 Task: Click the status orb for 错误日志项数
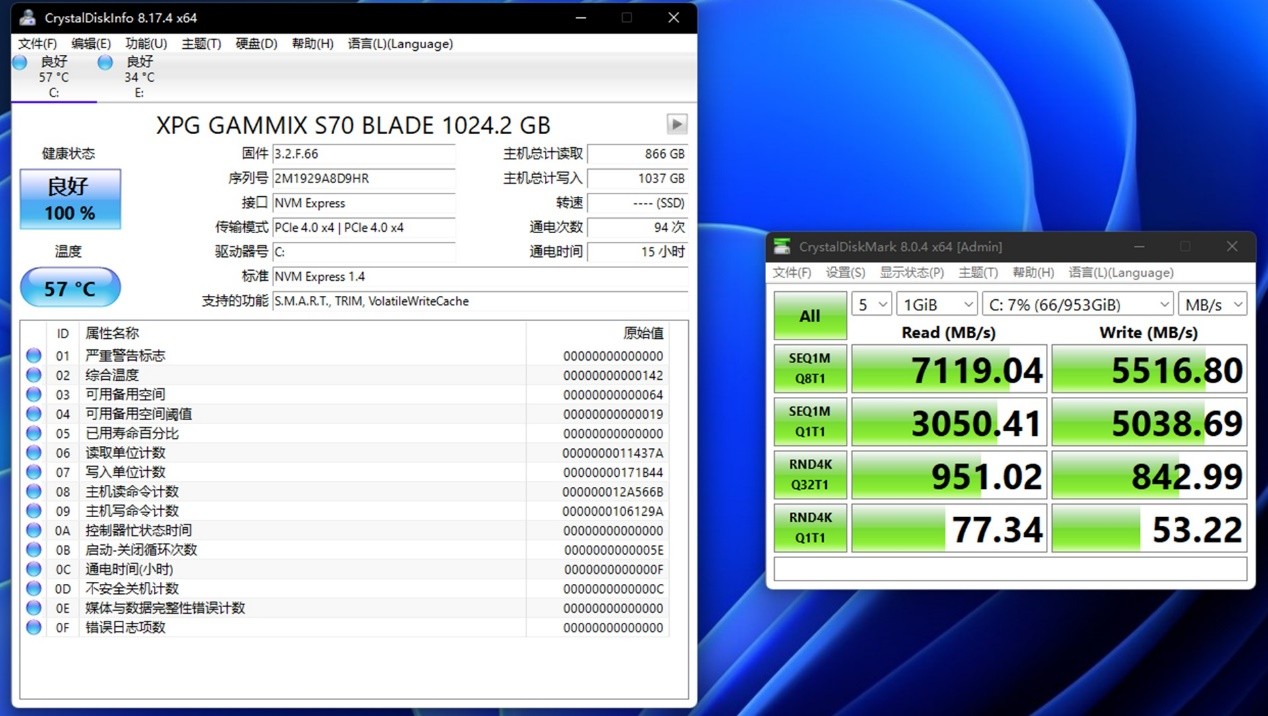34,627
